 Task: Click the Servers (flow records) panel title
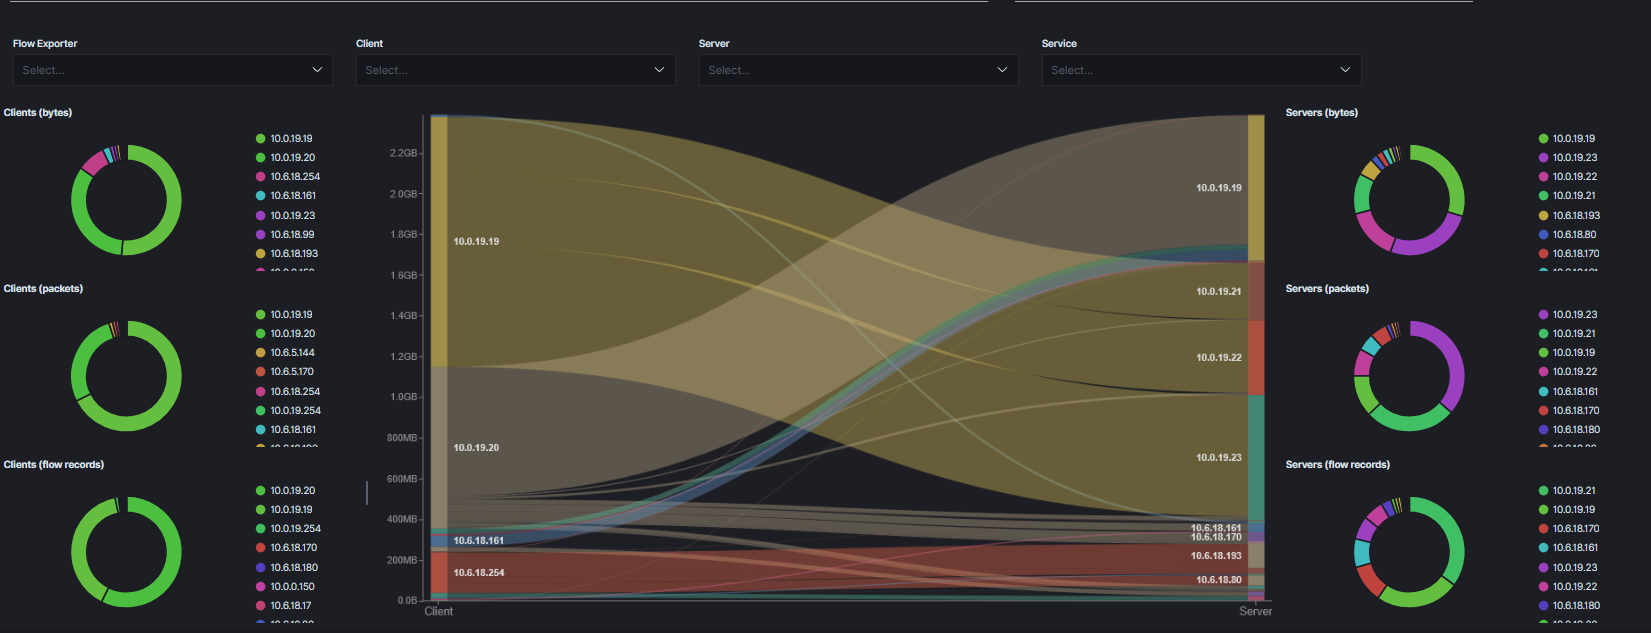(x=1337, y=465)
